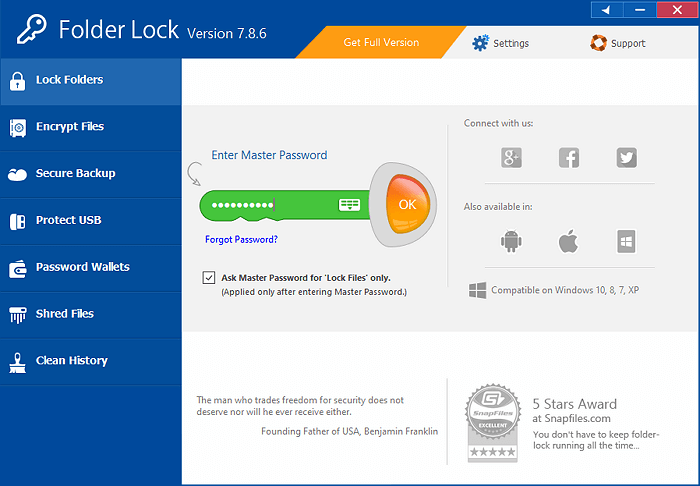Open the Google Plus social link
700x486 pixels.
pyautogui.click(x=511, y=157)
